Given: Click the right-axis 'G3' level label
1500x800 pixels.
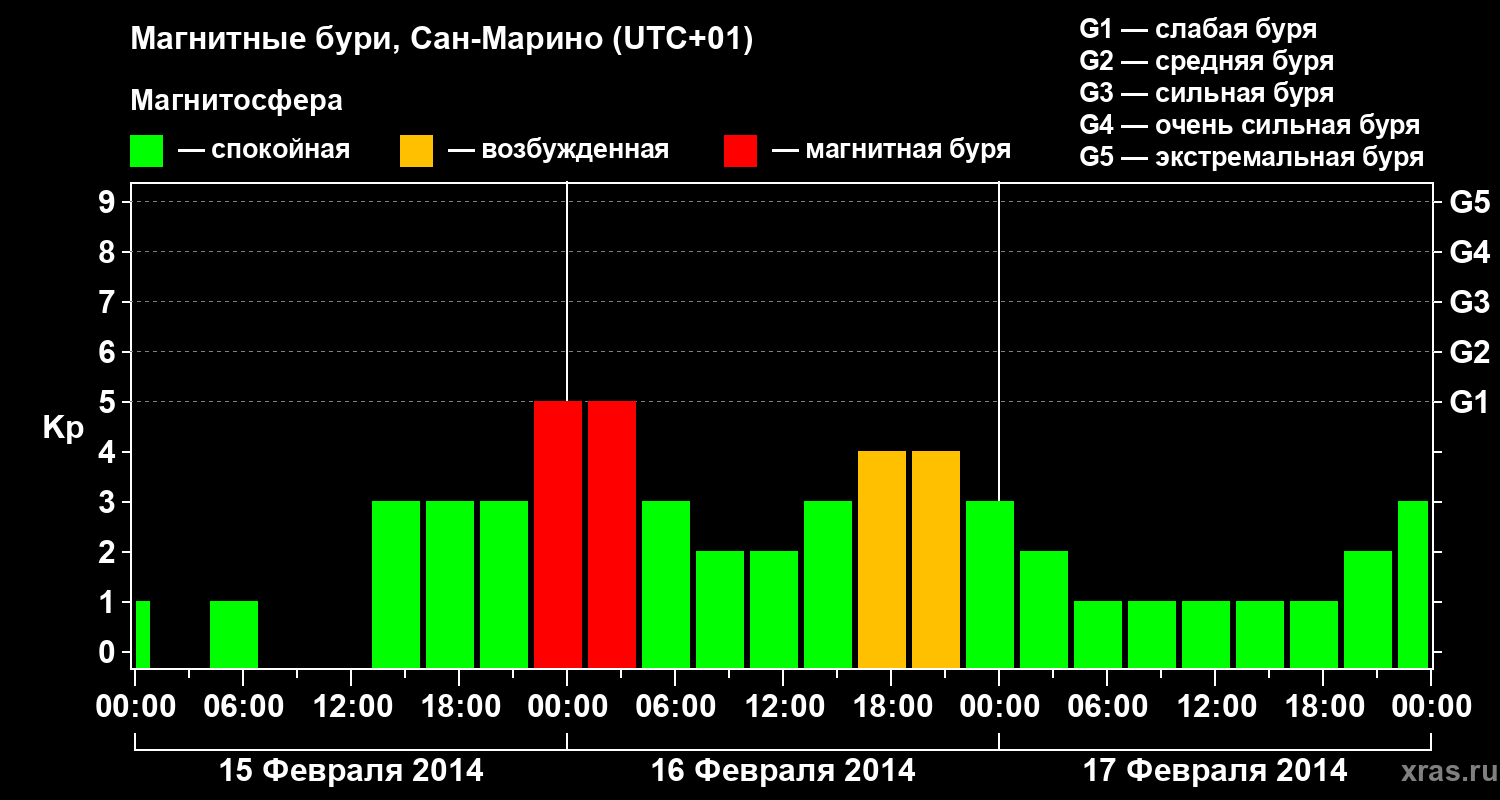Looking at the screenshot, I should (x=1469, y=302).
